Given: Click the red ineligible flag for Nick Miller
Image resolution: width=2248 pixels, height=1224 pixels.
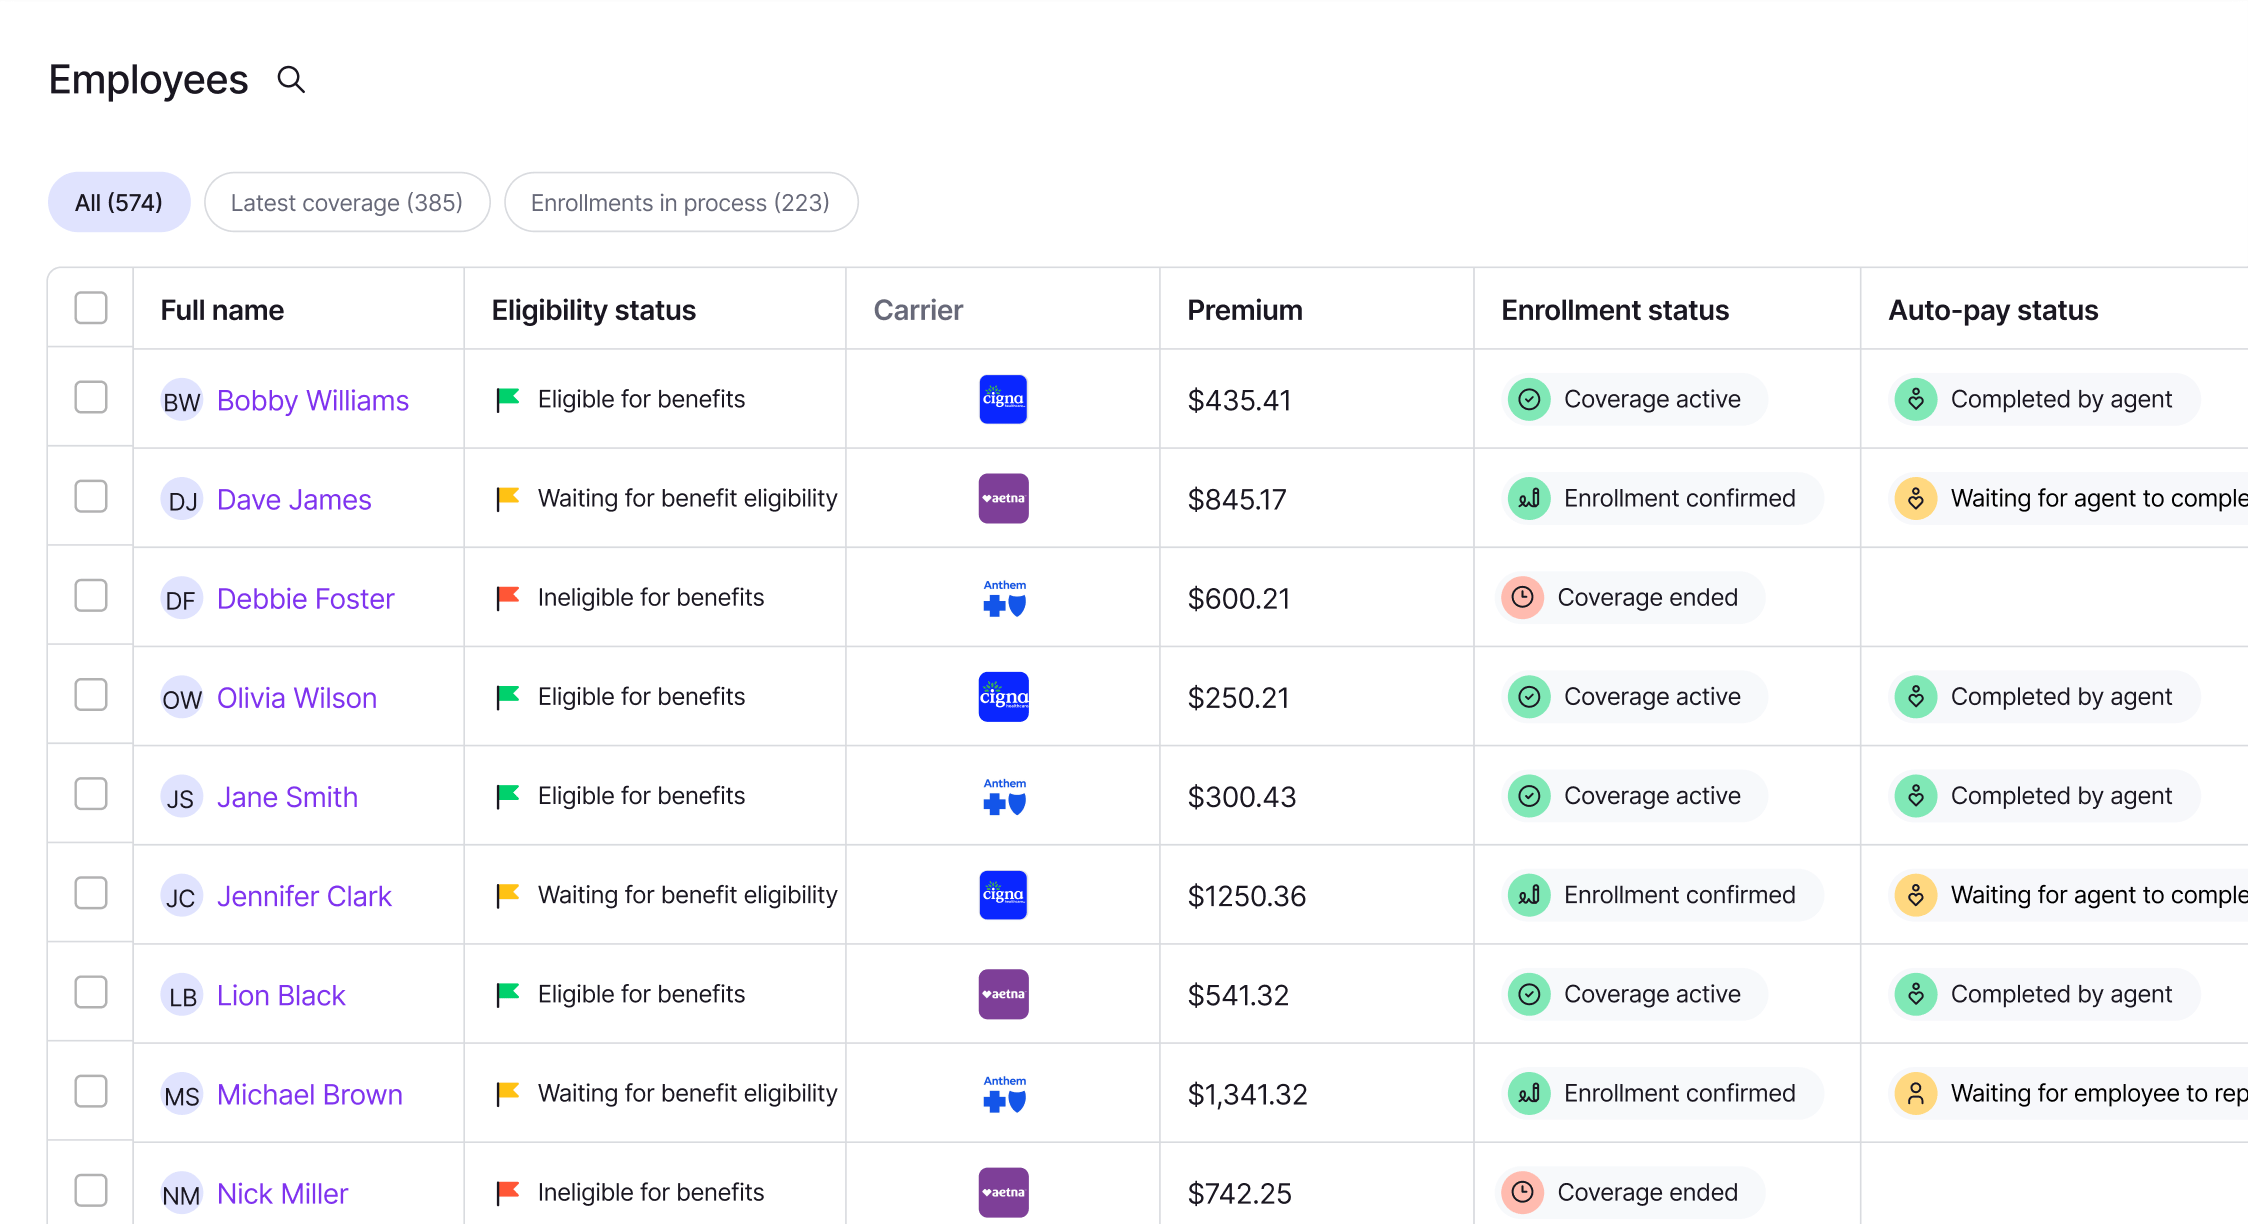Looking at the screenshot, I should [508, 1190].
